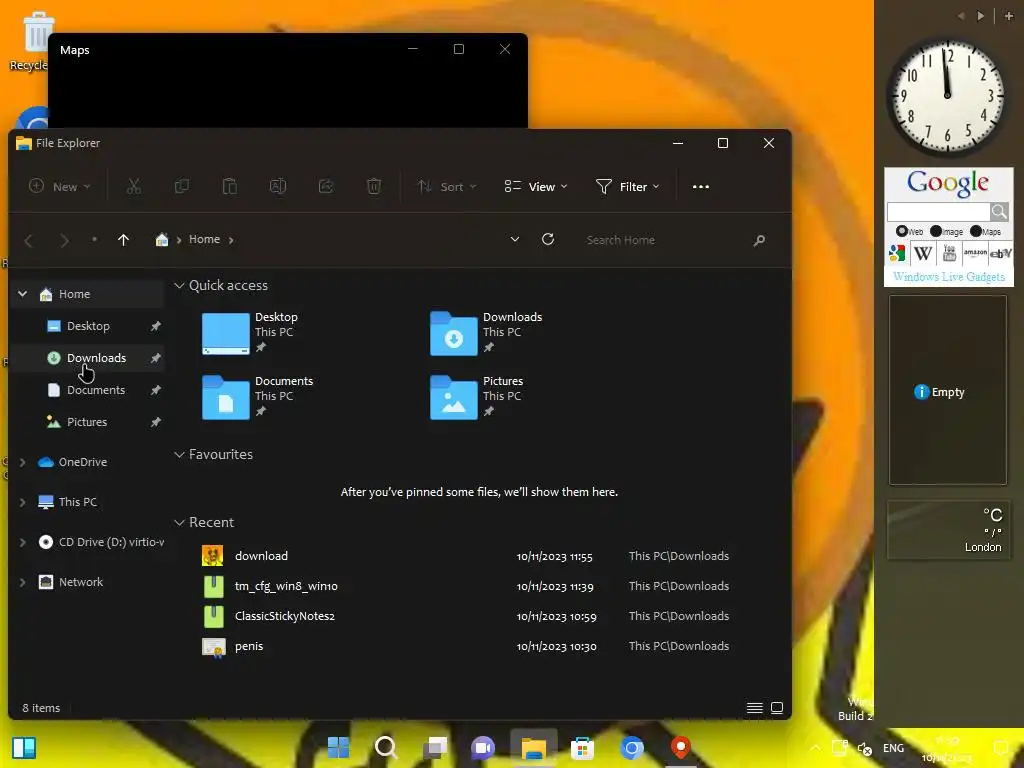
Task: Unpin Pictures using its sidebar pin icon
Action: click(x=155, y=422)
